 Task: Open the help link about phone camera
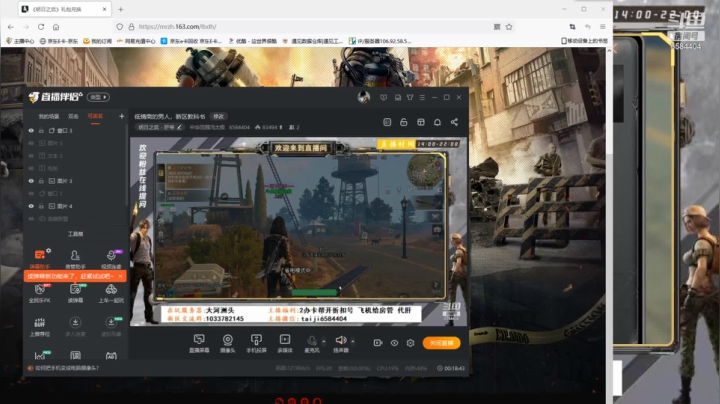pyautogui.click(x=67, y=368)
